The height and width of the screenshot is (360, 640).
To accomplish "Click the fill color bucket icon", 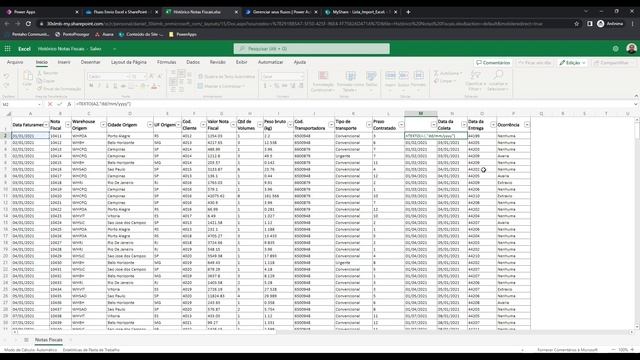I will pos(143,86).
